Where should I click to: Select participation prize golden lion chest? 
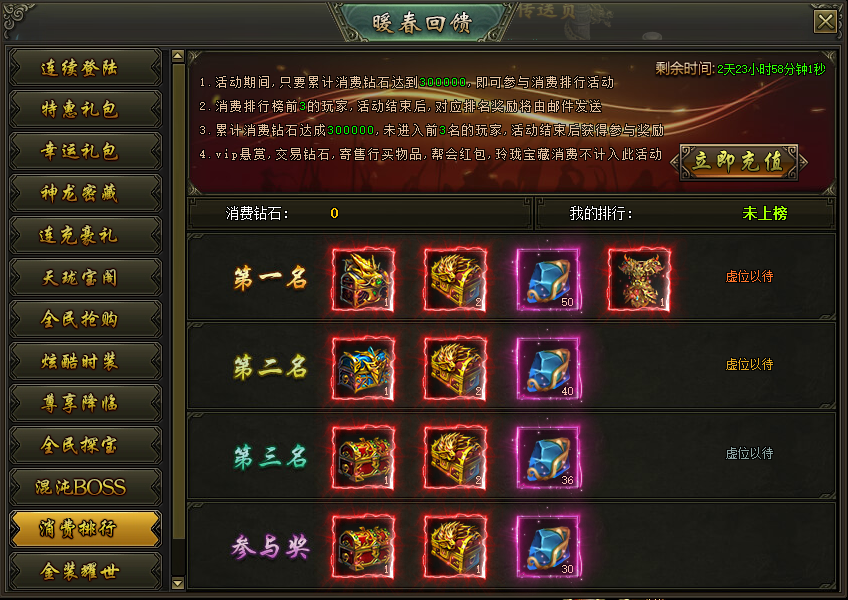(455, 546)
